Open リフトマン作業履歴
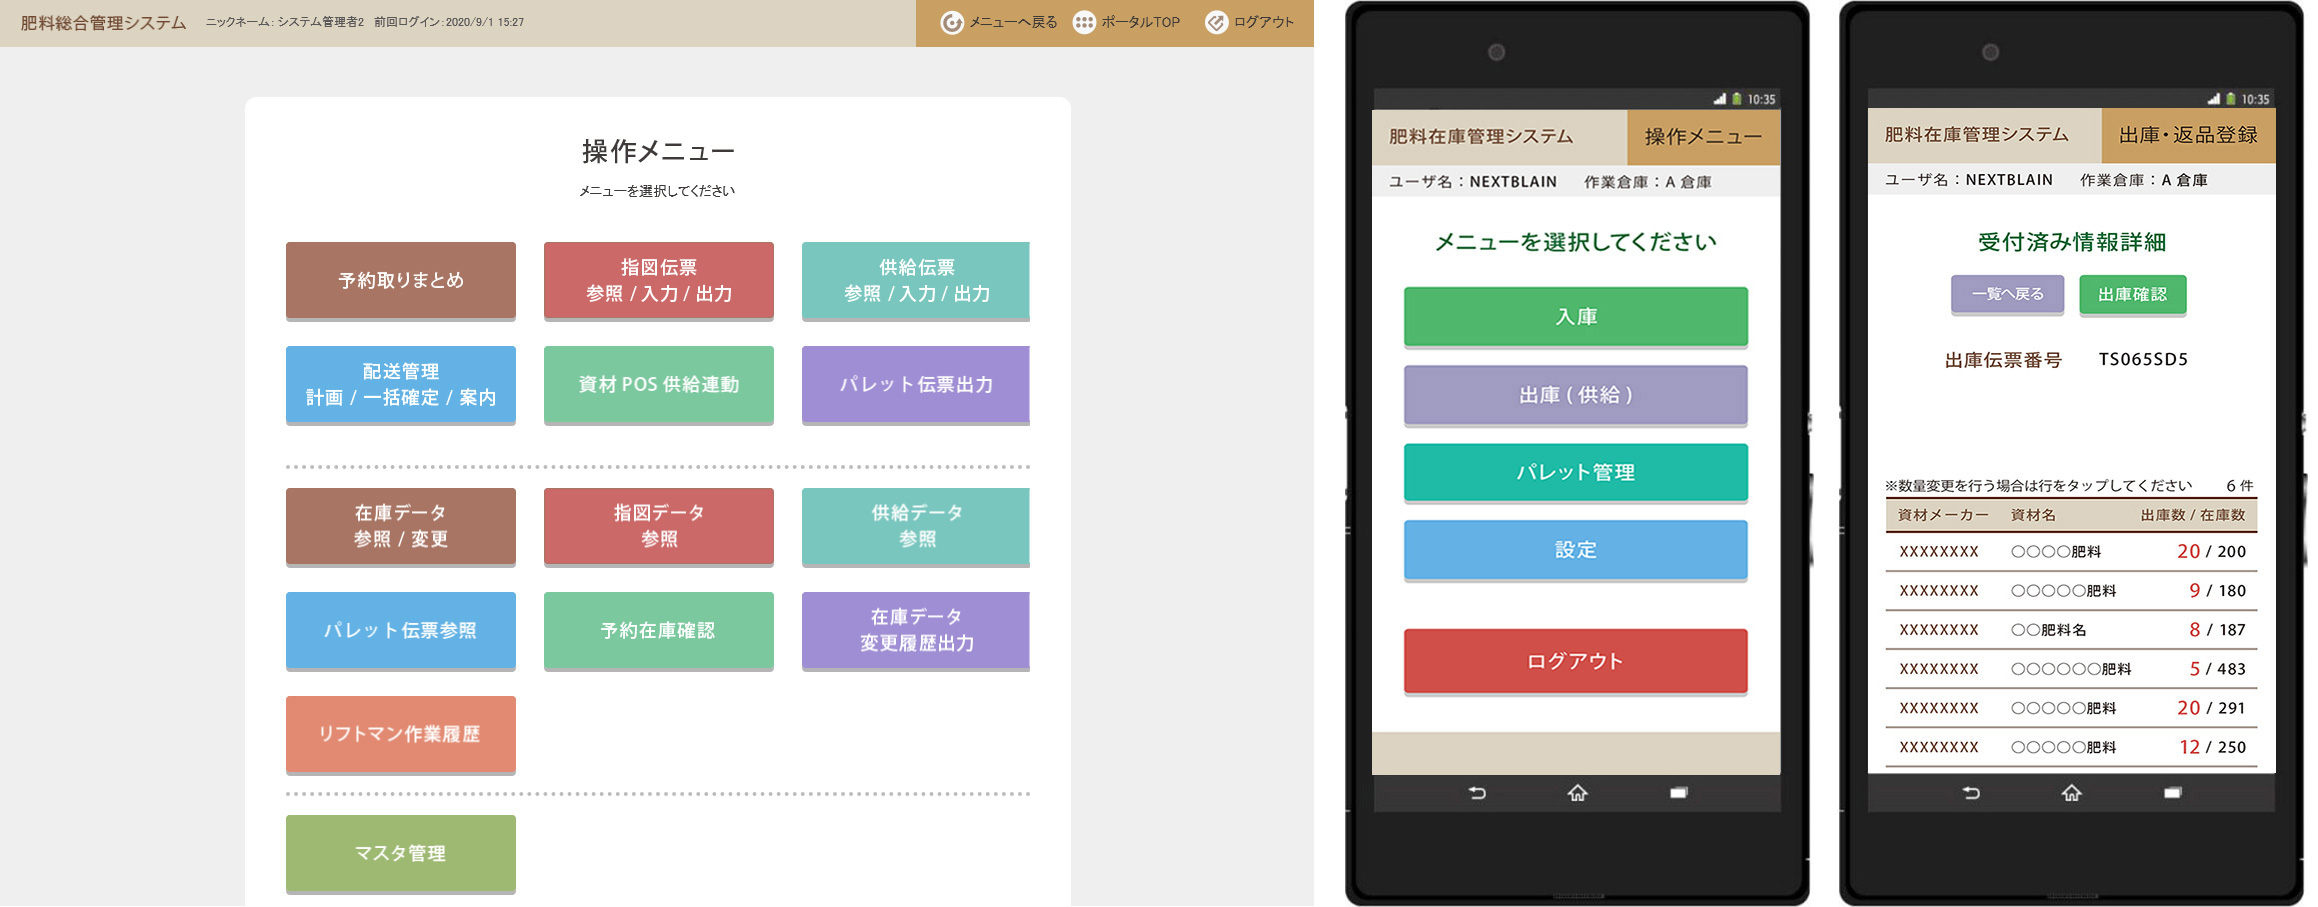The width and height of the screenshot is (2318, 907). [x=401, y=734]
